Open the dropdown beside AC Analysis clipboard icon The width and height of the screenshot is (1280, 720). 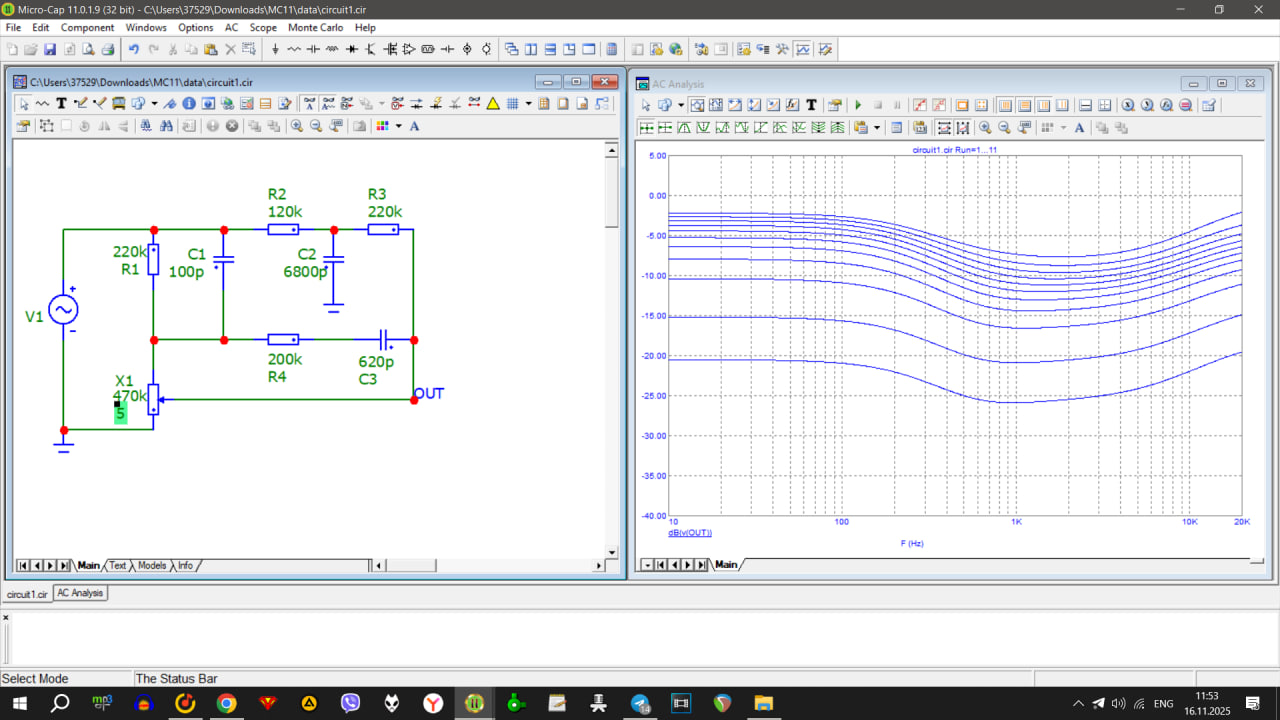tap(877, 127)
